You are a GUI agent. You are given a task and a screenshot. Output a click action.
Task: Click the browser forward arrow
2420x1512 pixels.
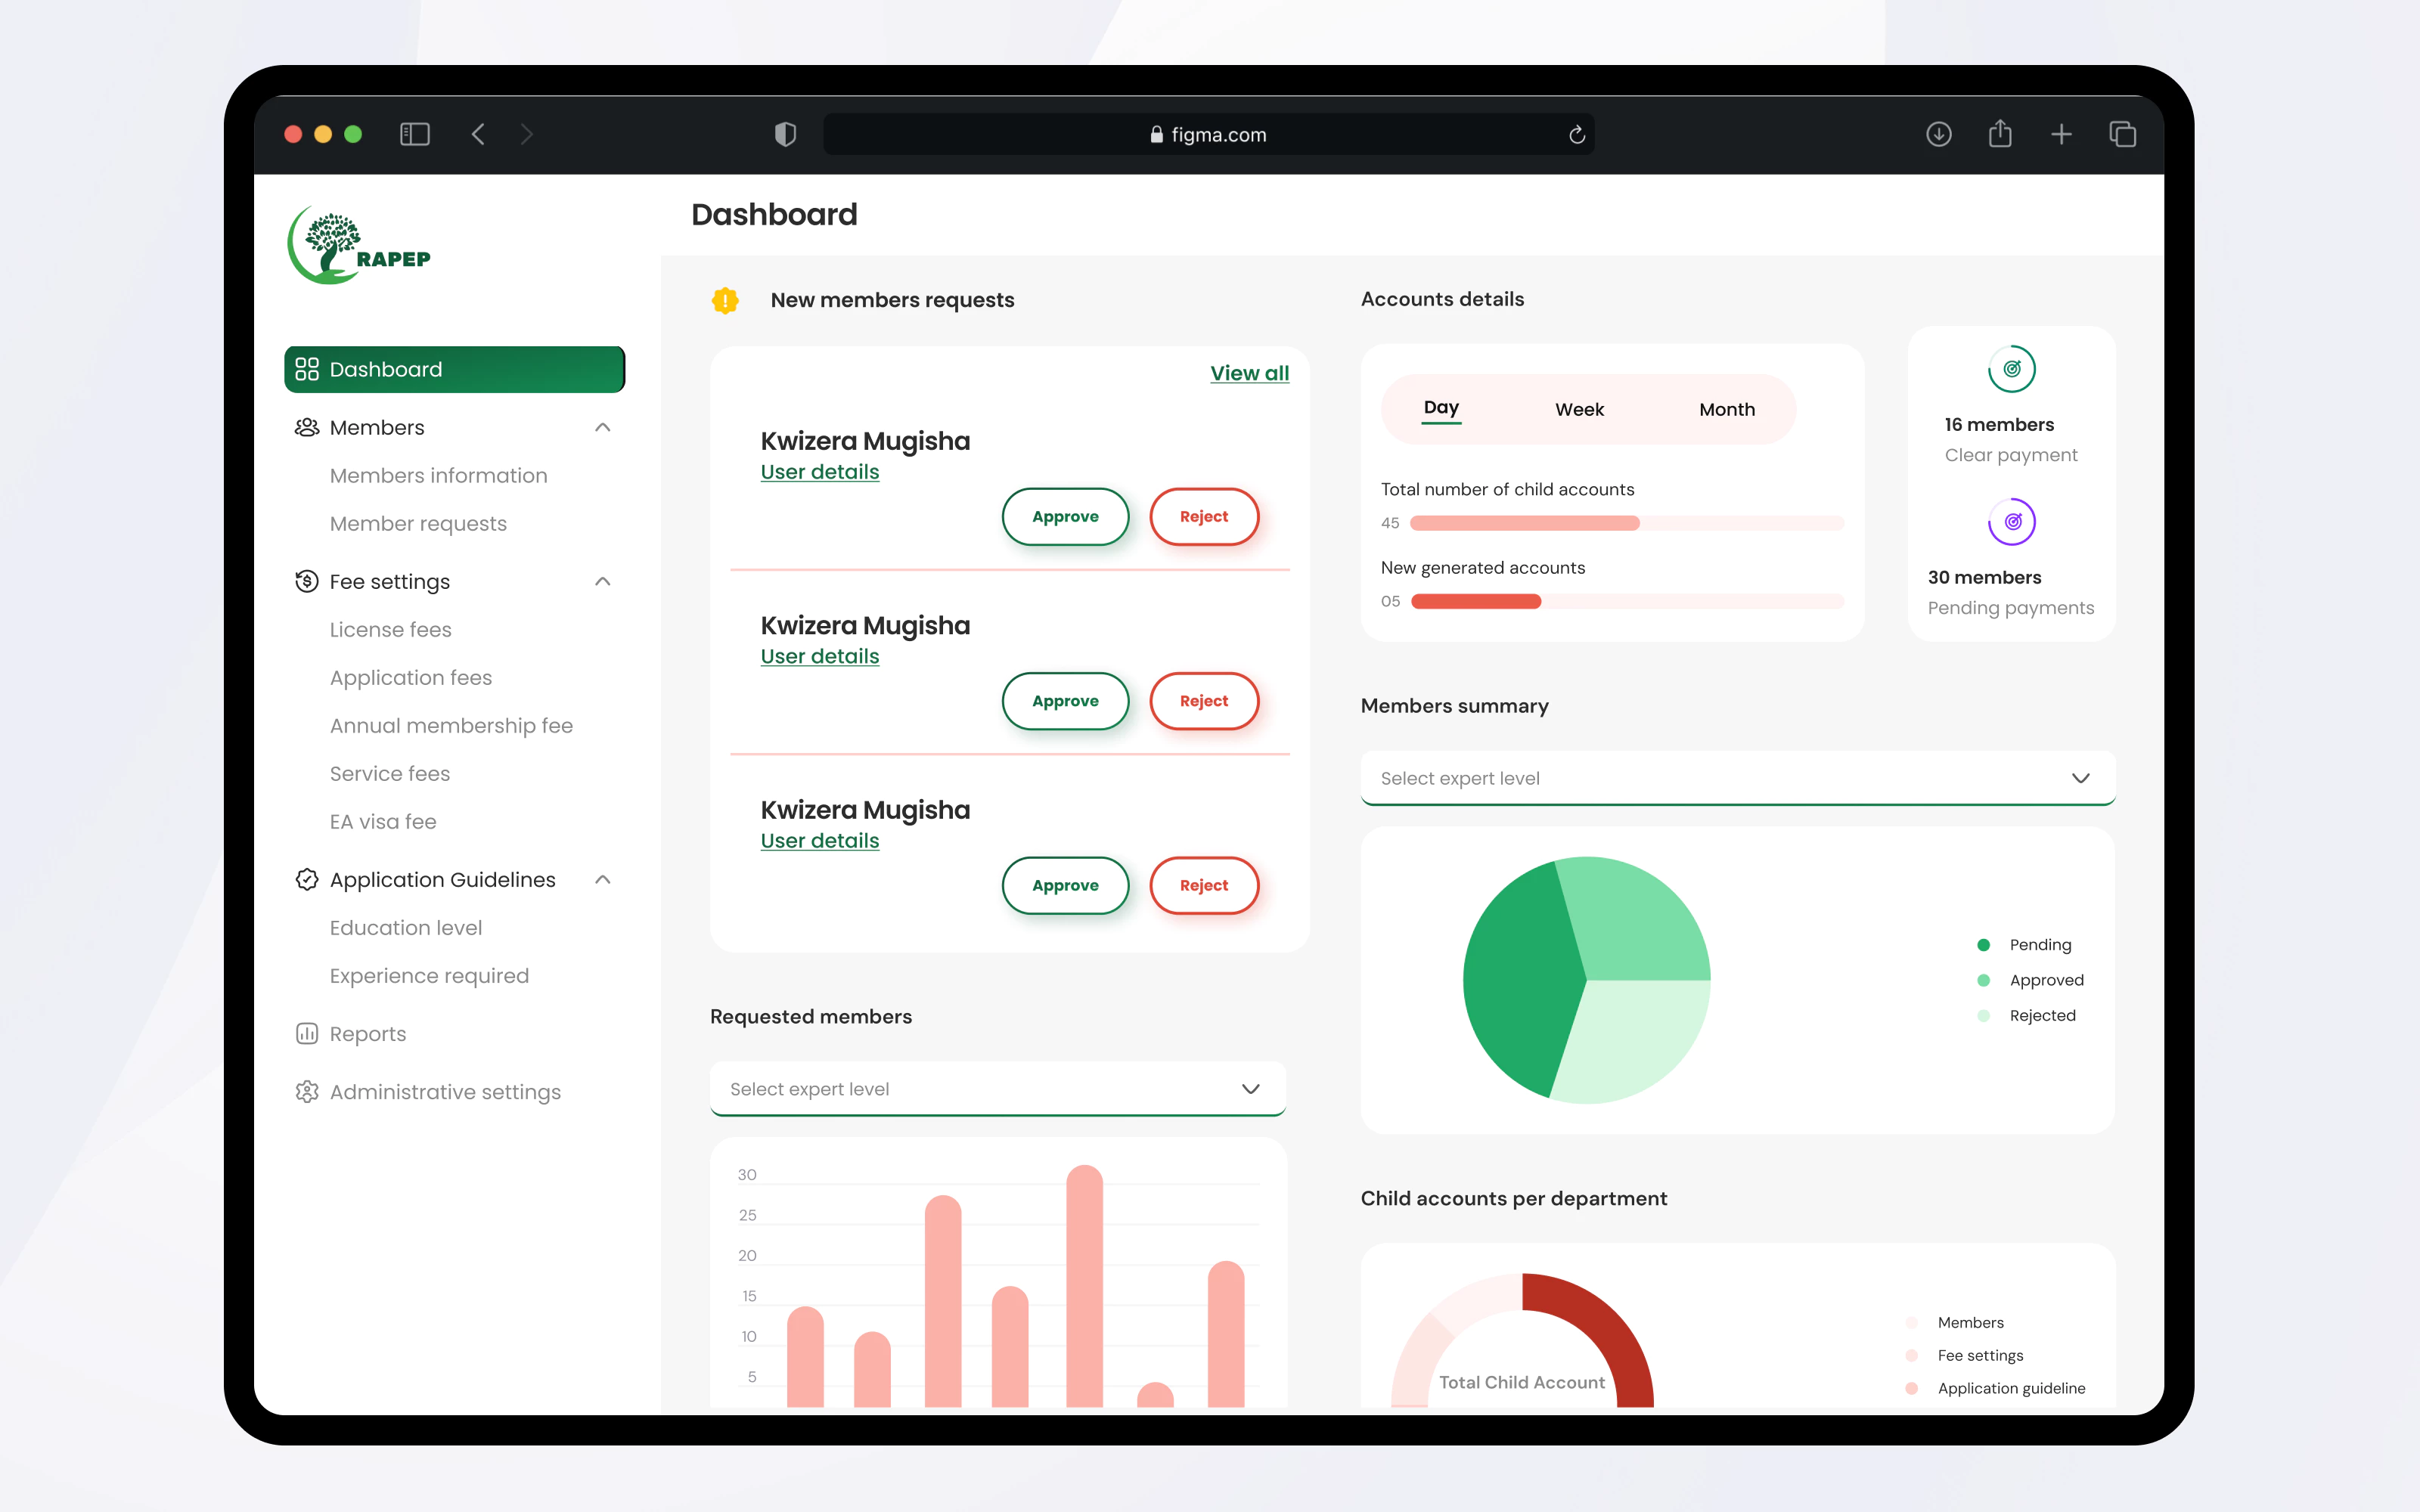(527, 134)
